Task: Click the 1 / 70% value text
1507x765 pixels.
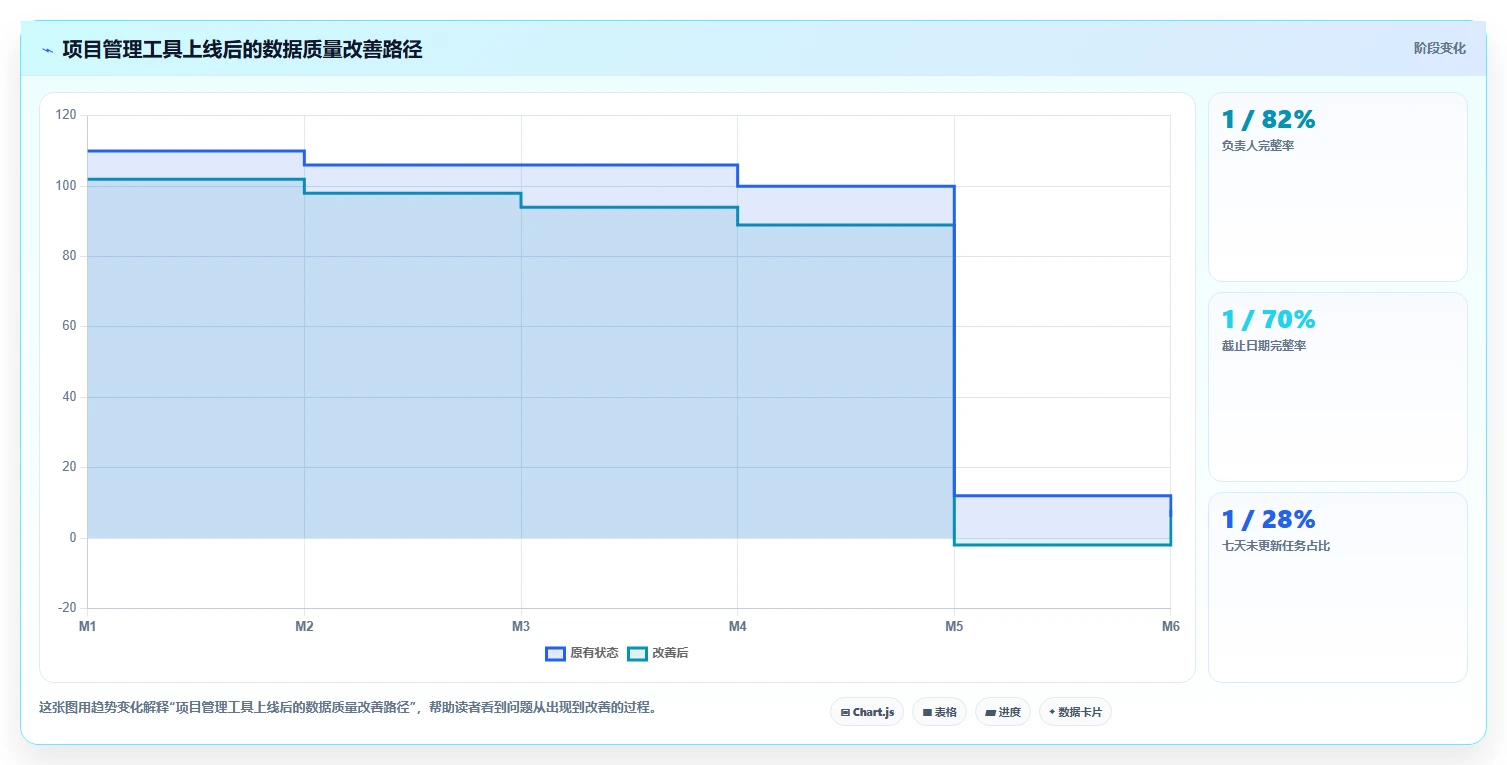Action: tap(1268, 319)
